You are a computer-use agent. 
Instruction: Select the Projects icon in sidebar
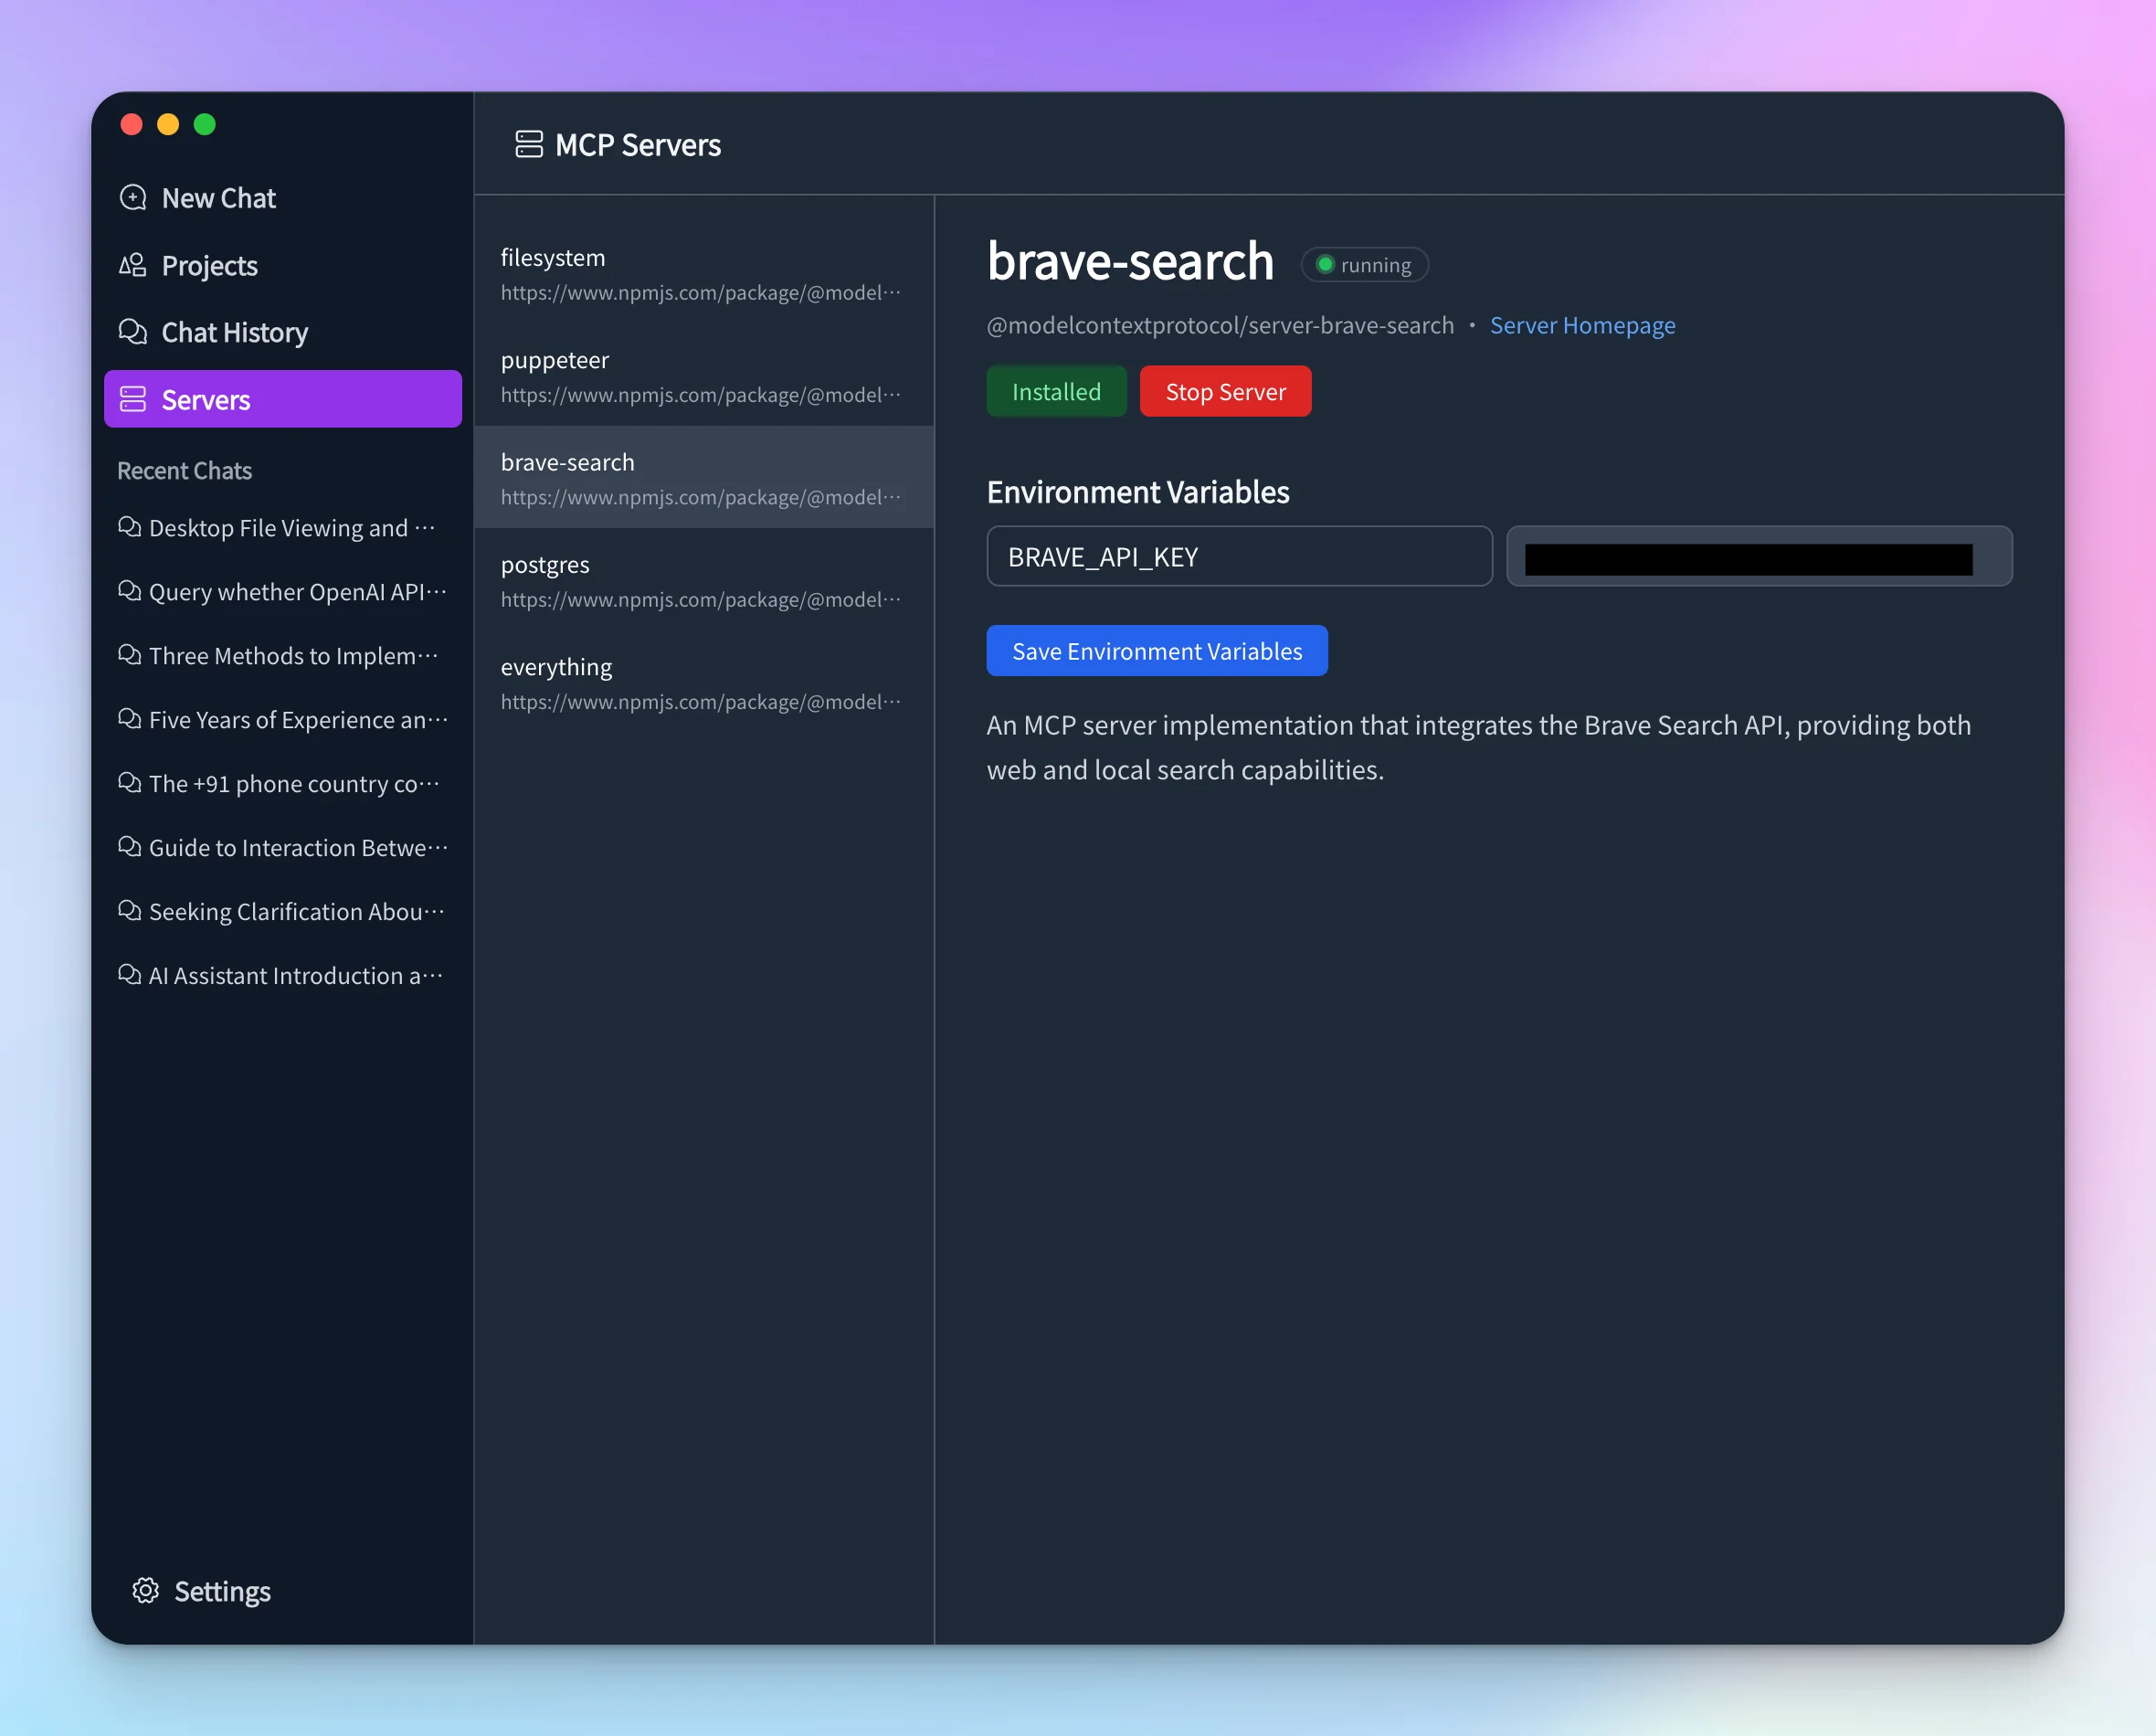(x=133, y=265)
